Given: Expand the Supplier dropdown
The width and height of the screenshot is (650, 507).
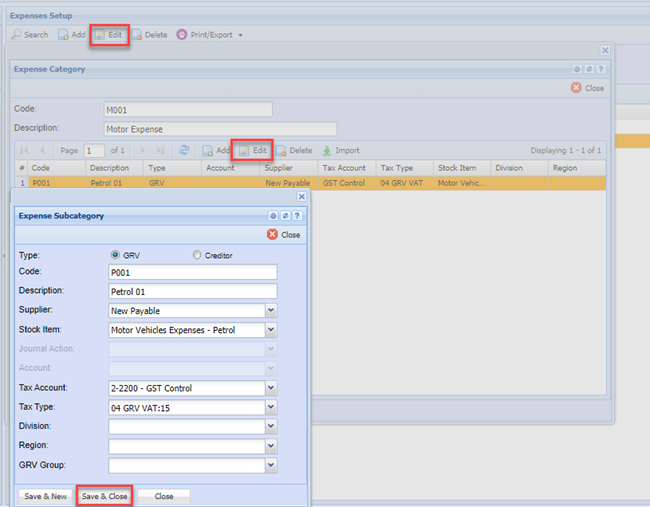Looking at the screenshot, I should [270, 311].
